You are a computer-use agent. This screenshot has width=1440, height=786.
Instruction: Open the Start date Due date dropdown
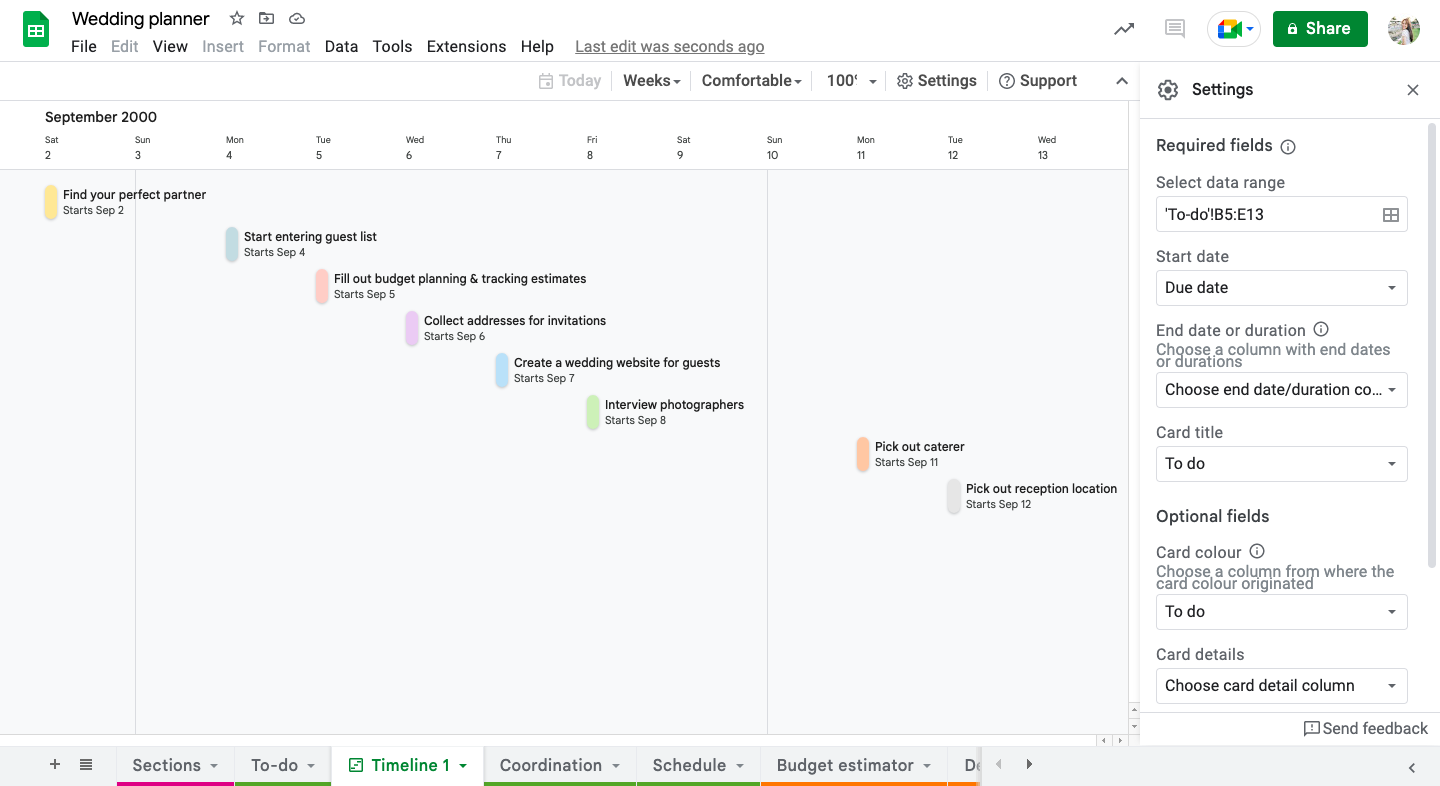tap(1281, 288)
